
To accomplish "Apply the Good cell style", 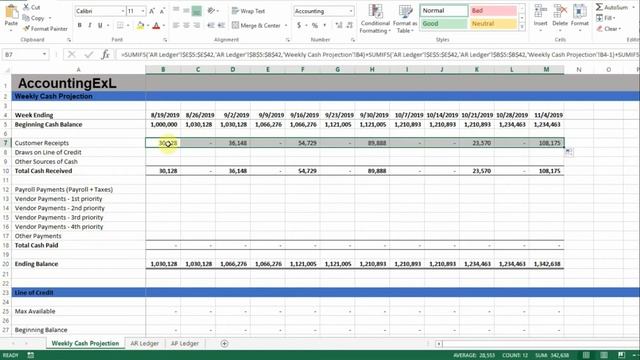I will (x=444, y=24).
